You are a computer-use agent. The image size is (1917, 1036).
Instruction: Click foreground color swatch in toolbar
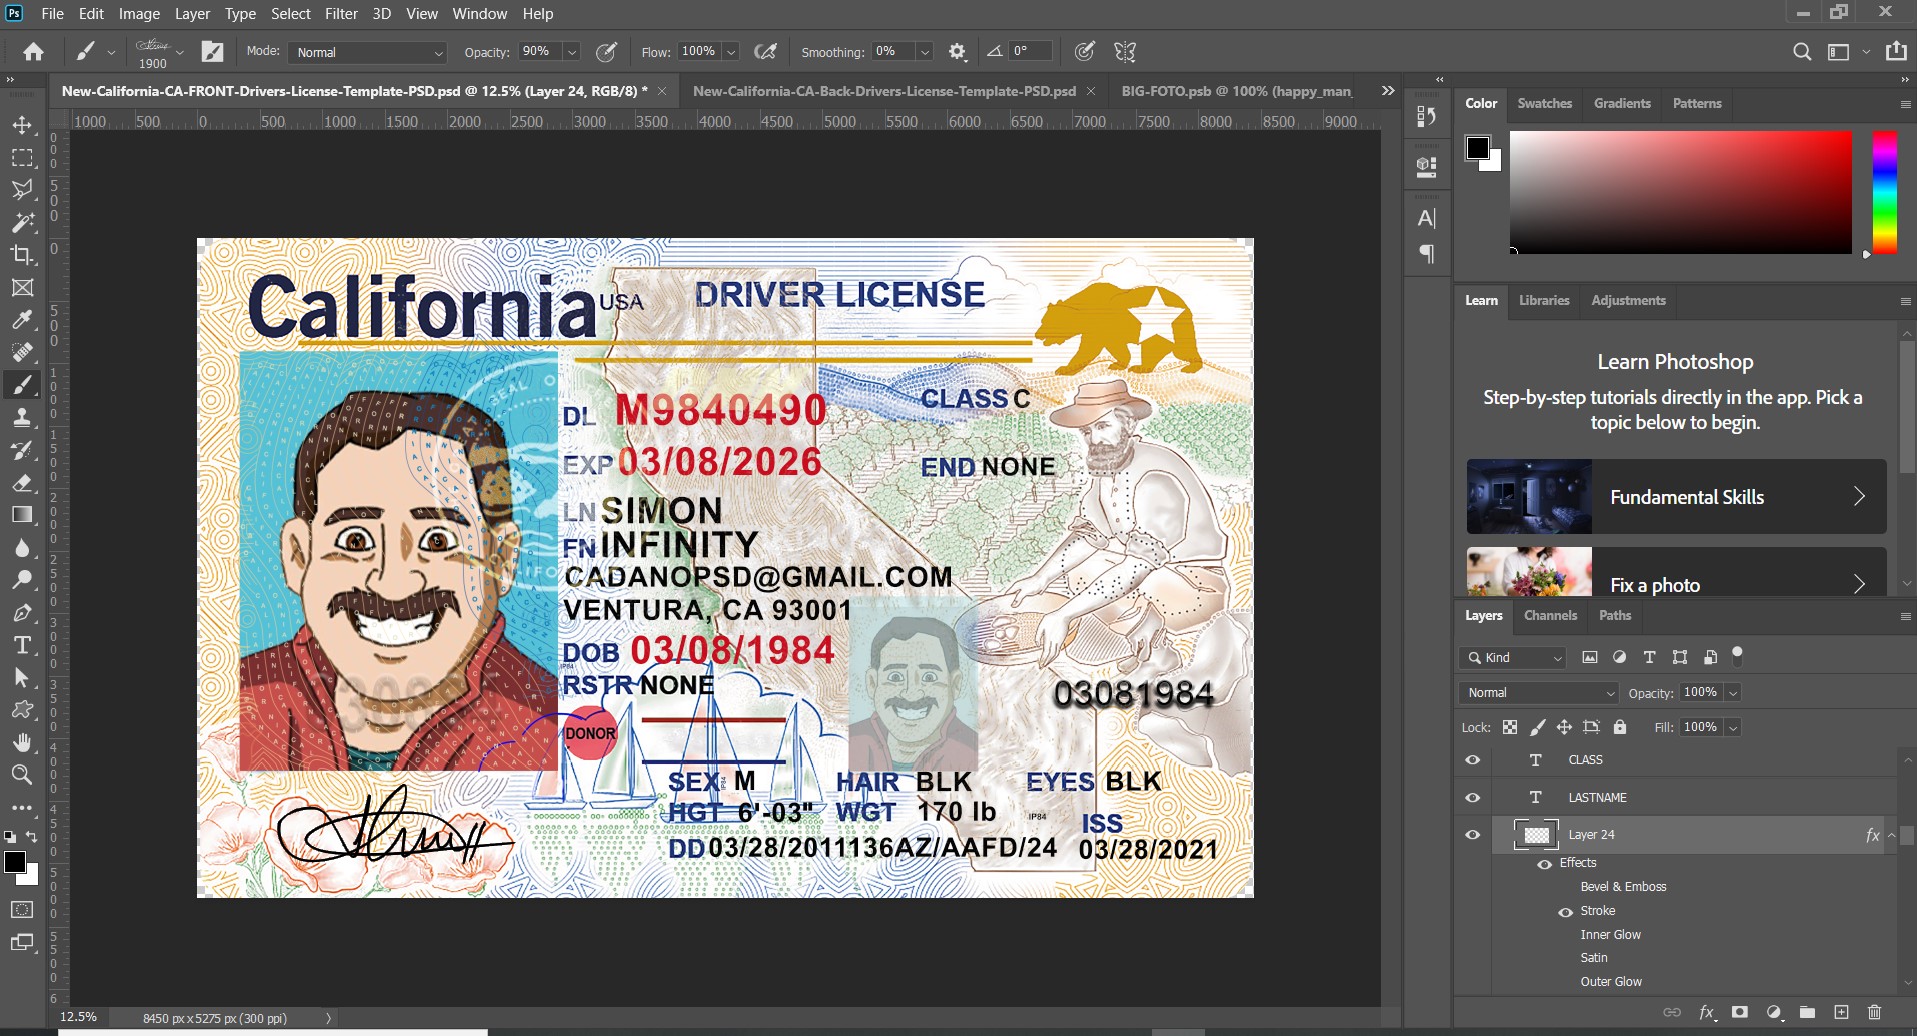[x=14, y=863]
